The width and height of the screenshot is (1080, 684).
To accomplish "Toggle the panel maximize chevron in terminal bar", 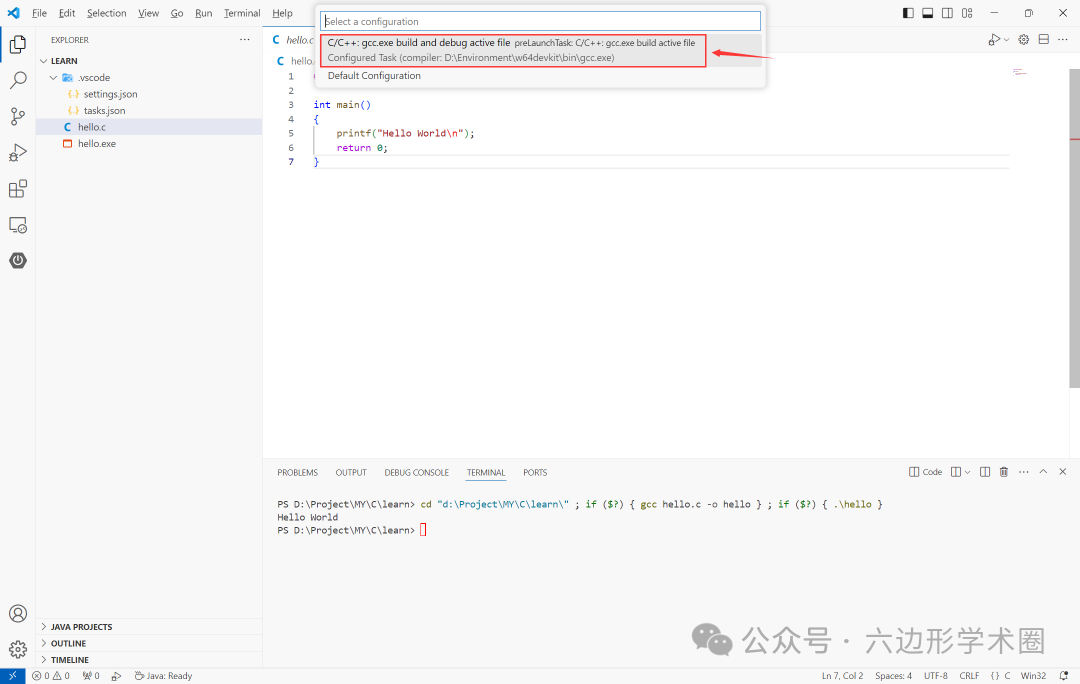I will pyautogui.click(x=1042, y=471).
